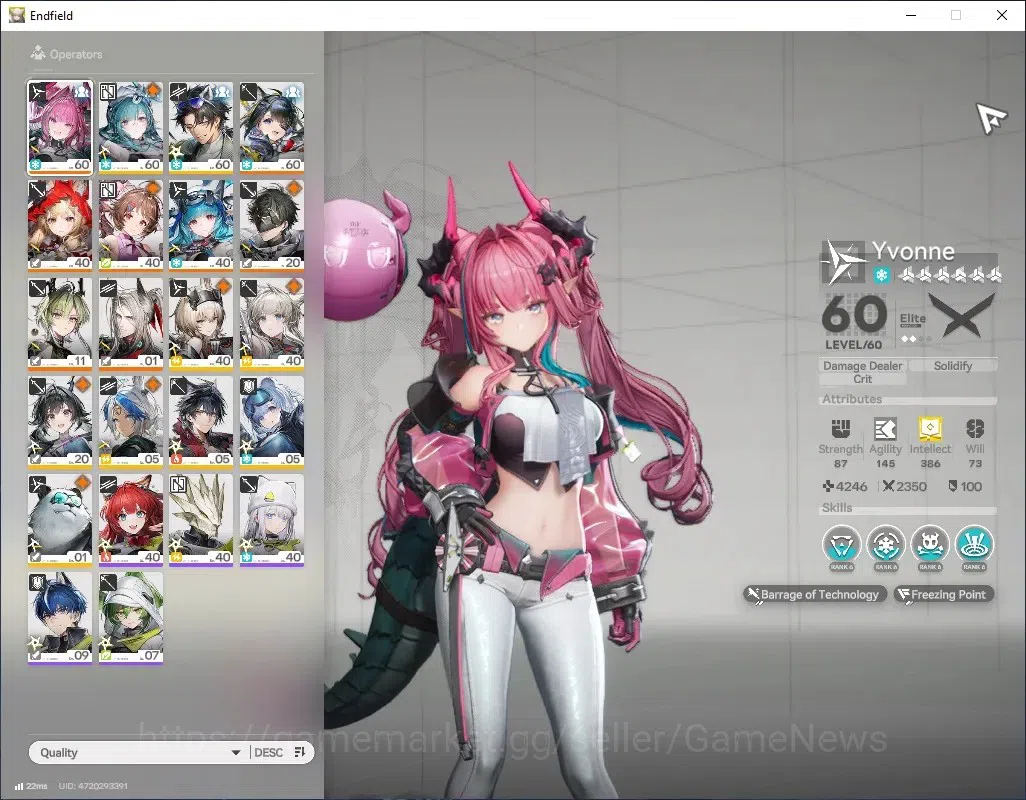The image size is (1026, 800).
Task: Select the red-hooded blonde operator card
Action: [x=60, y=226]
